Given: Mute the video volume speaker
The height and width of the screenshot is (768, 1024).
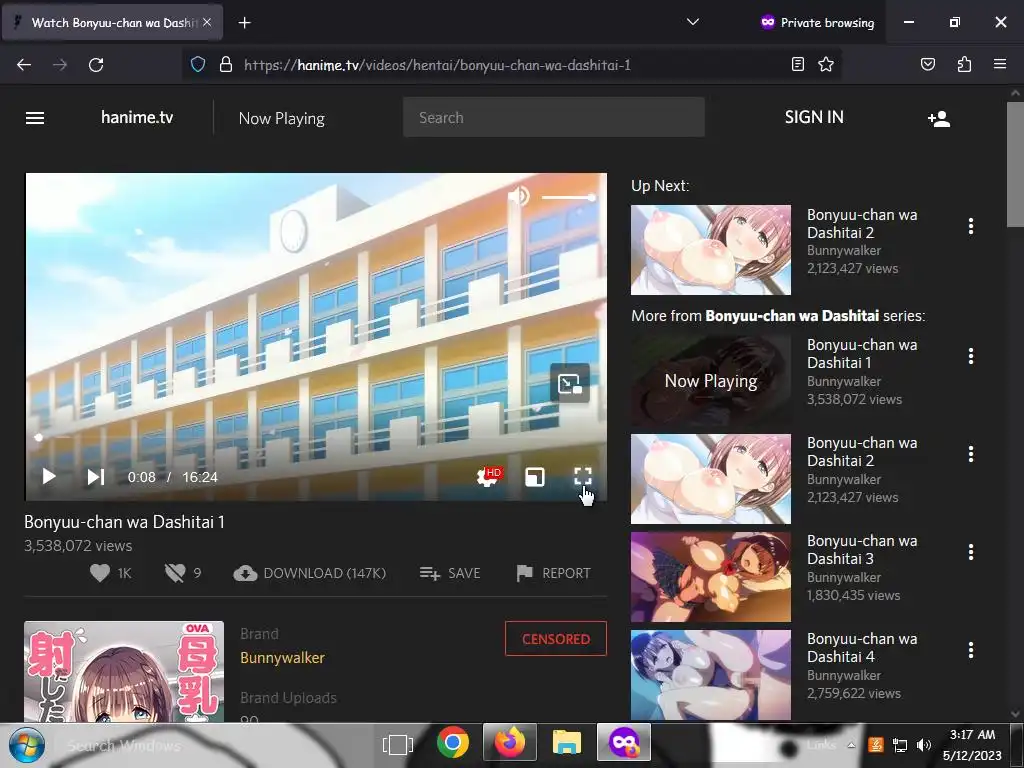Looking at the screenshot, I should click(519, 196).
